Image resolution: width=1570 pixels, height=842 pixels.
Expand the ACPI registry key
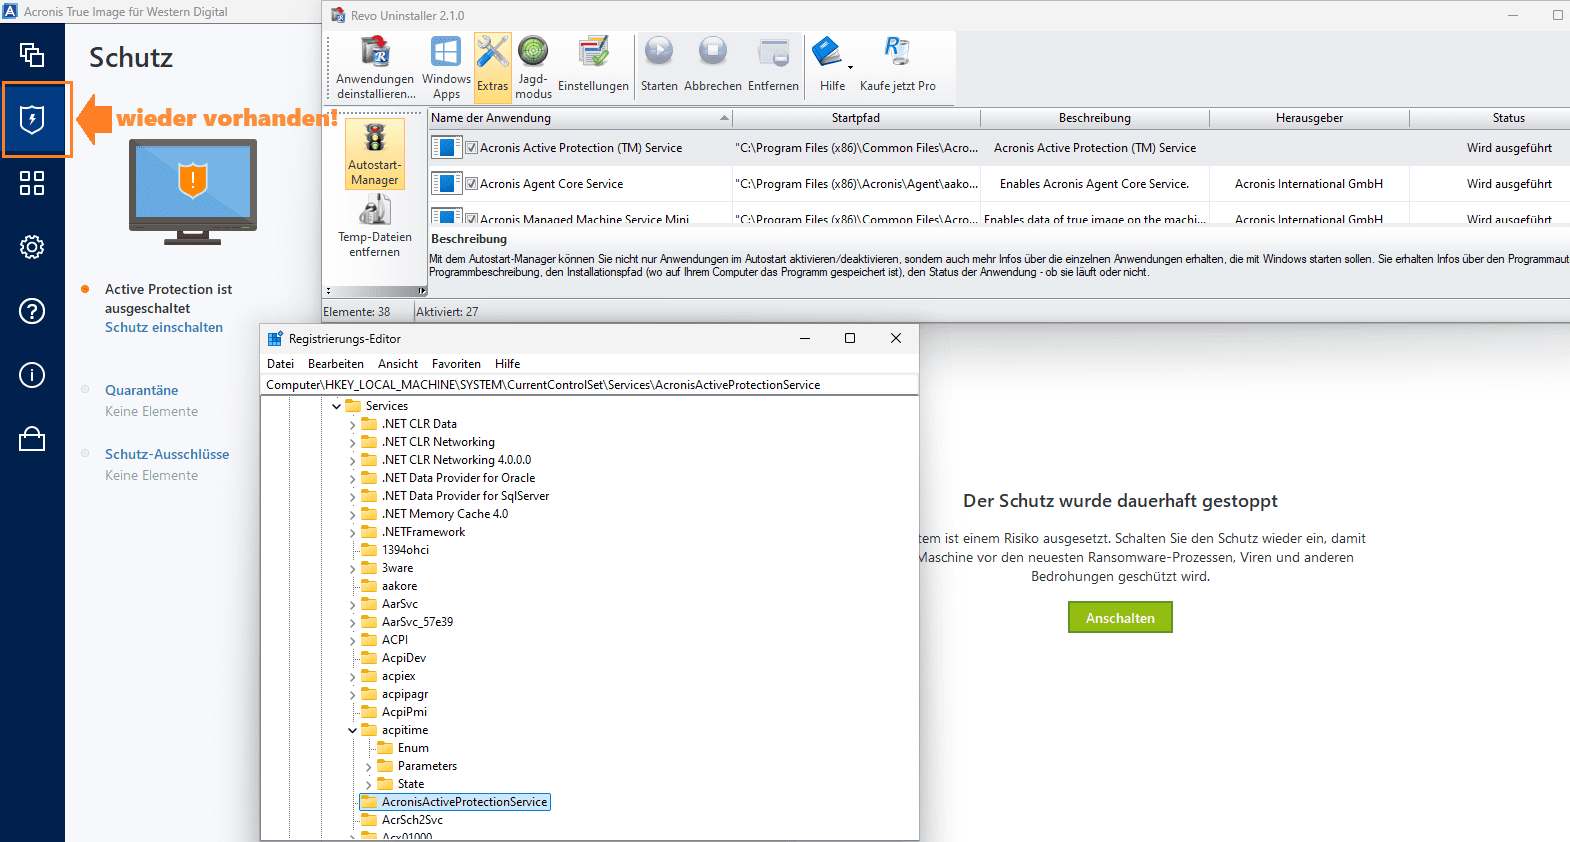352,641
